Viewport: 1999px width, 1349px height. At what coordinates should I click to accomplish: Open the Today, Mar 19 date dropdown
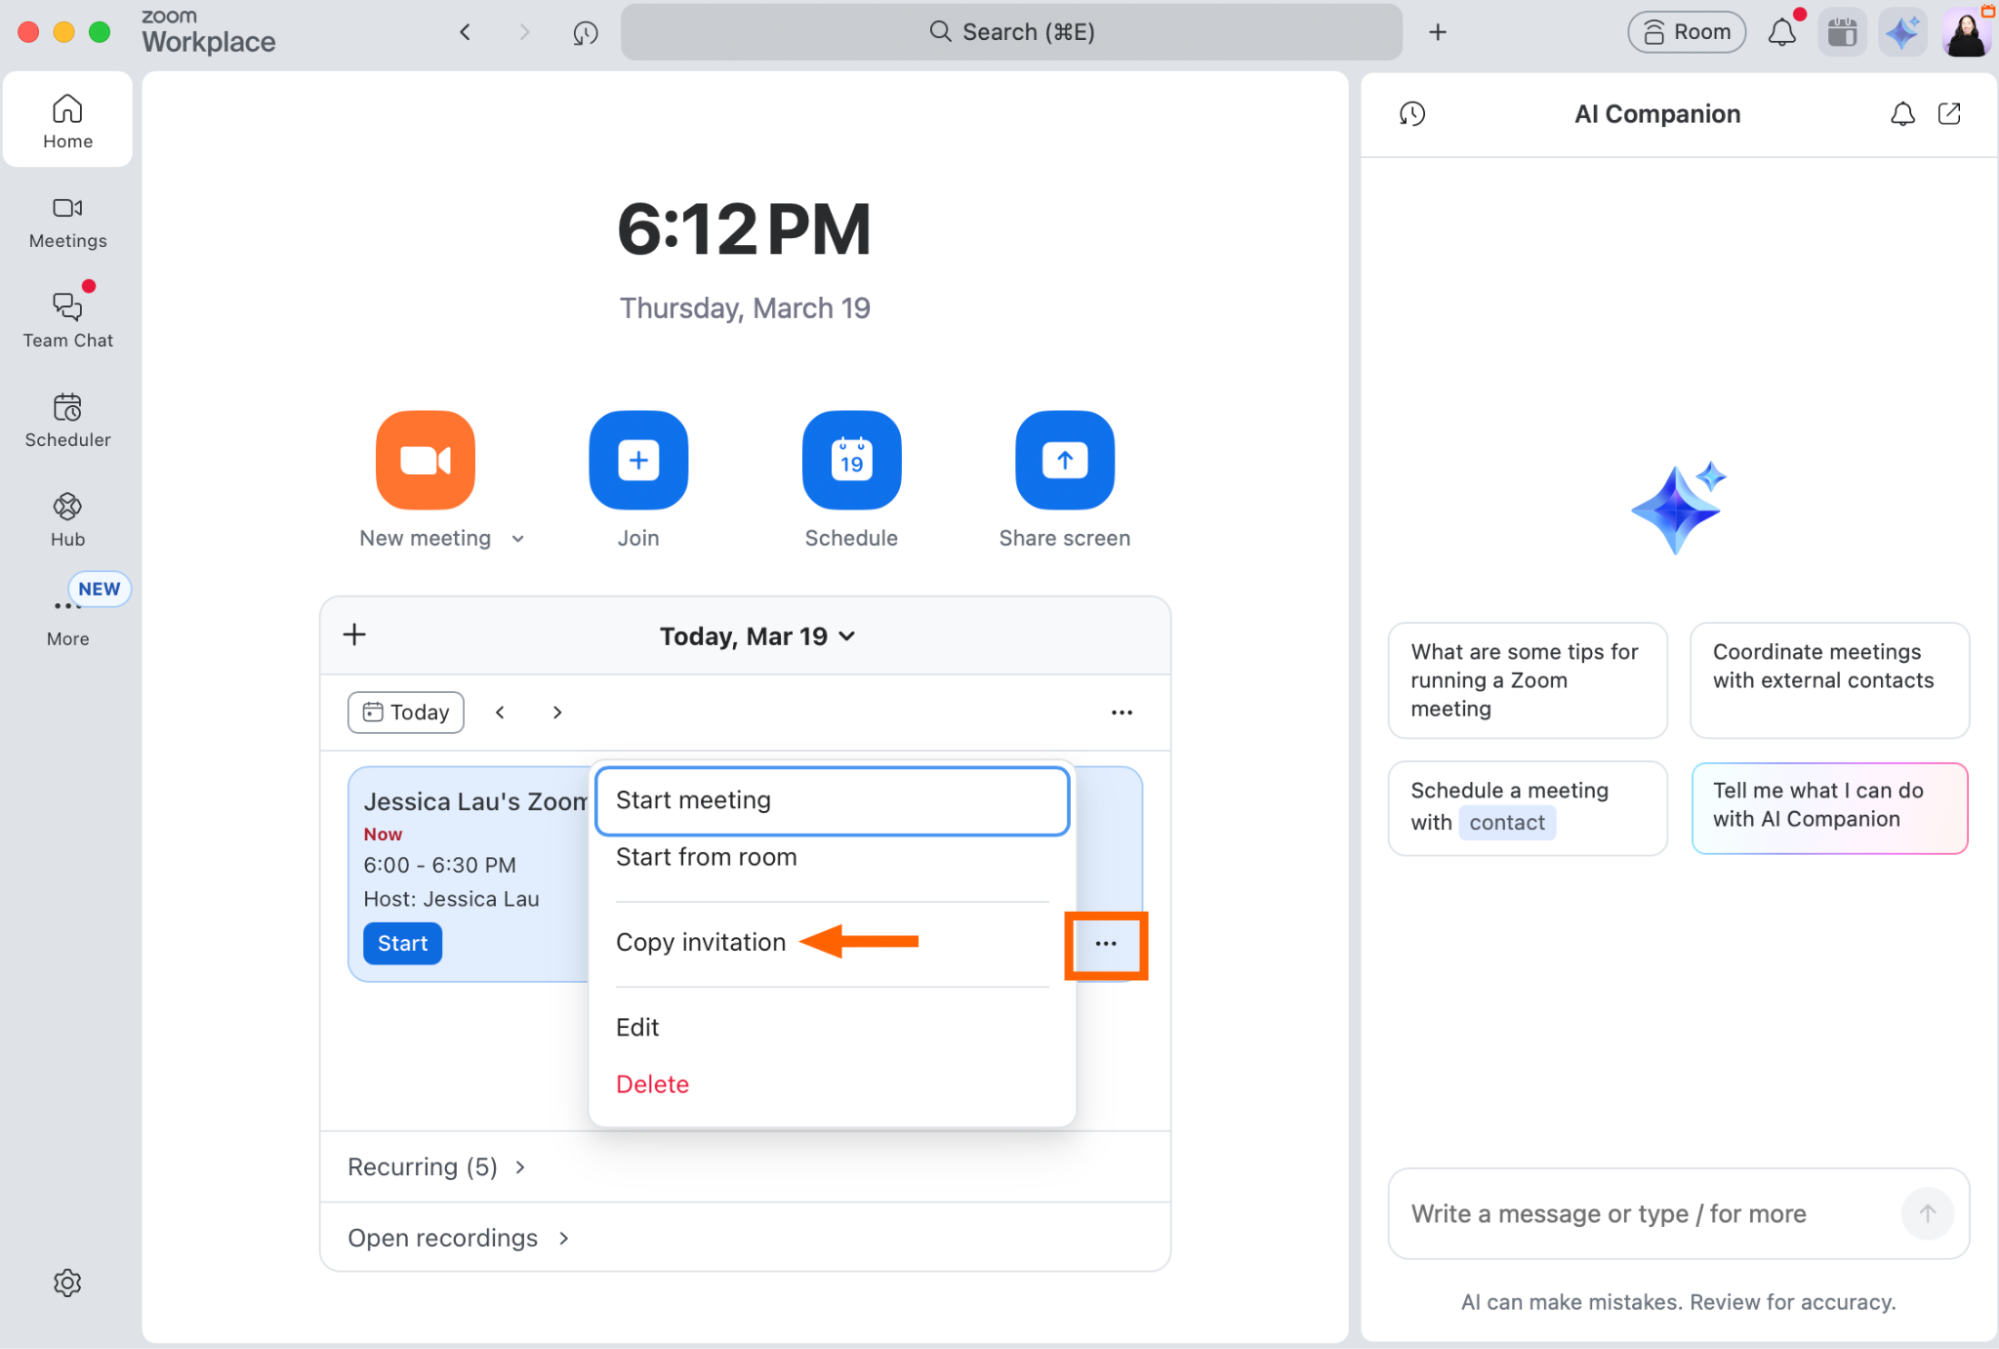coord(758,635)
